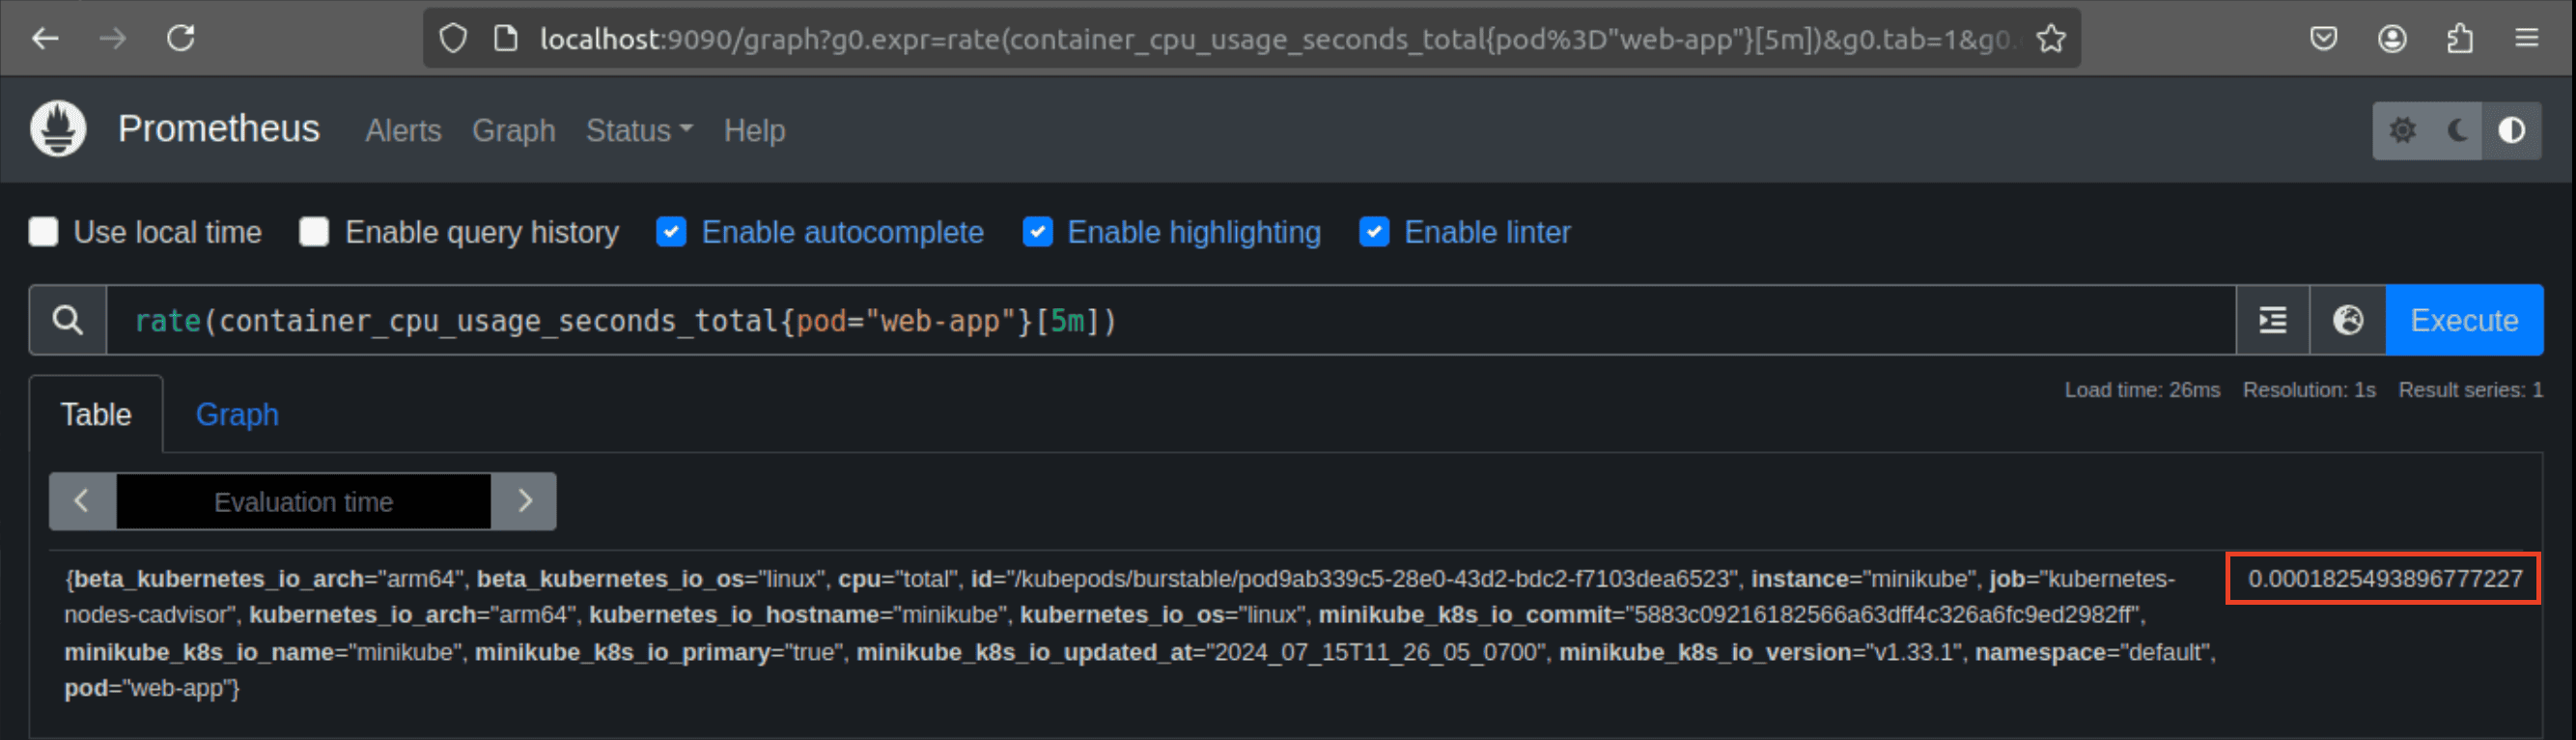Enable query history checkbox
This screenshot has width=2576, height=740.
tap(314, 232)
